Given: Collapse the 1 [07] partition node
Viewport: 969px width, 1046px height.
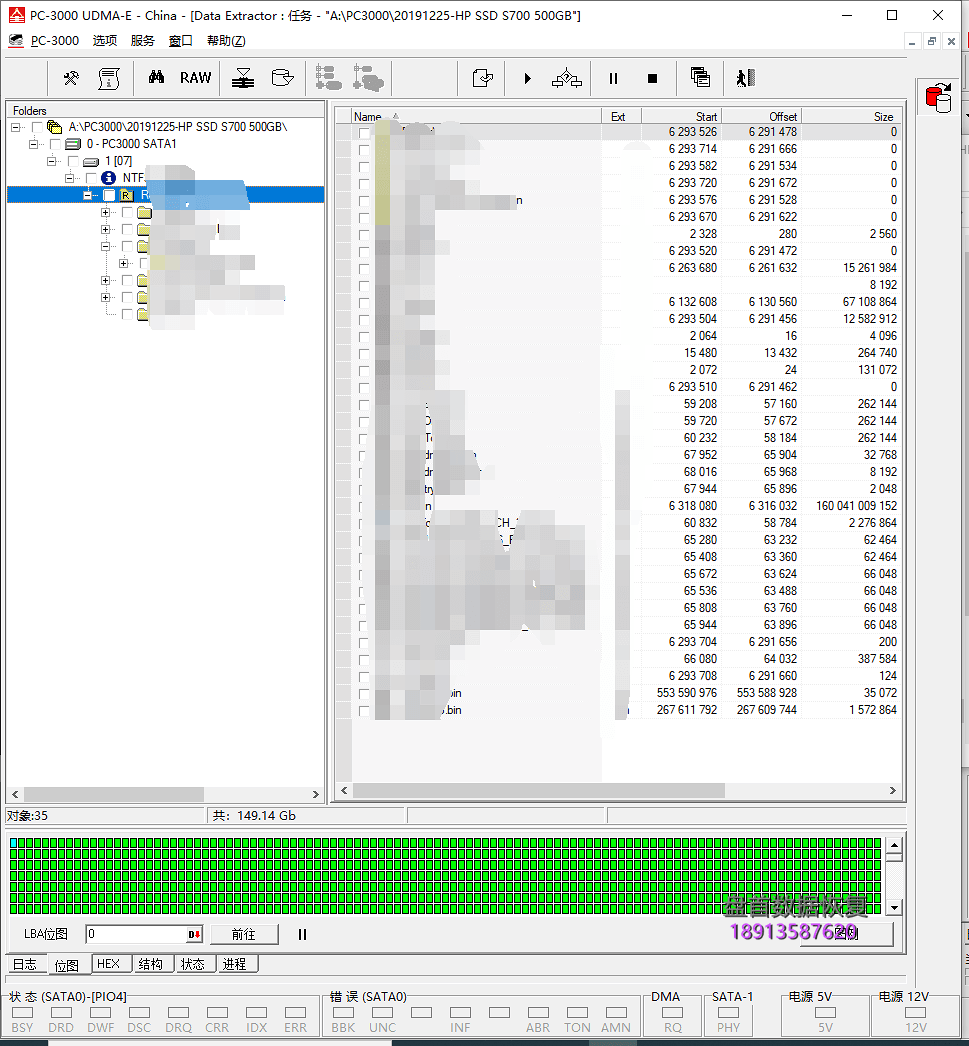Looking at the screenshot, I should [51, 161].
